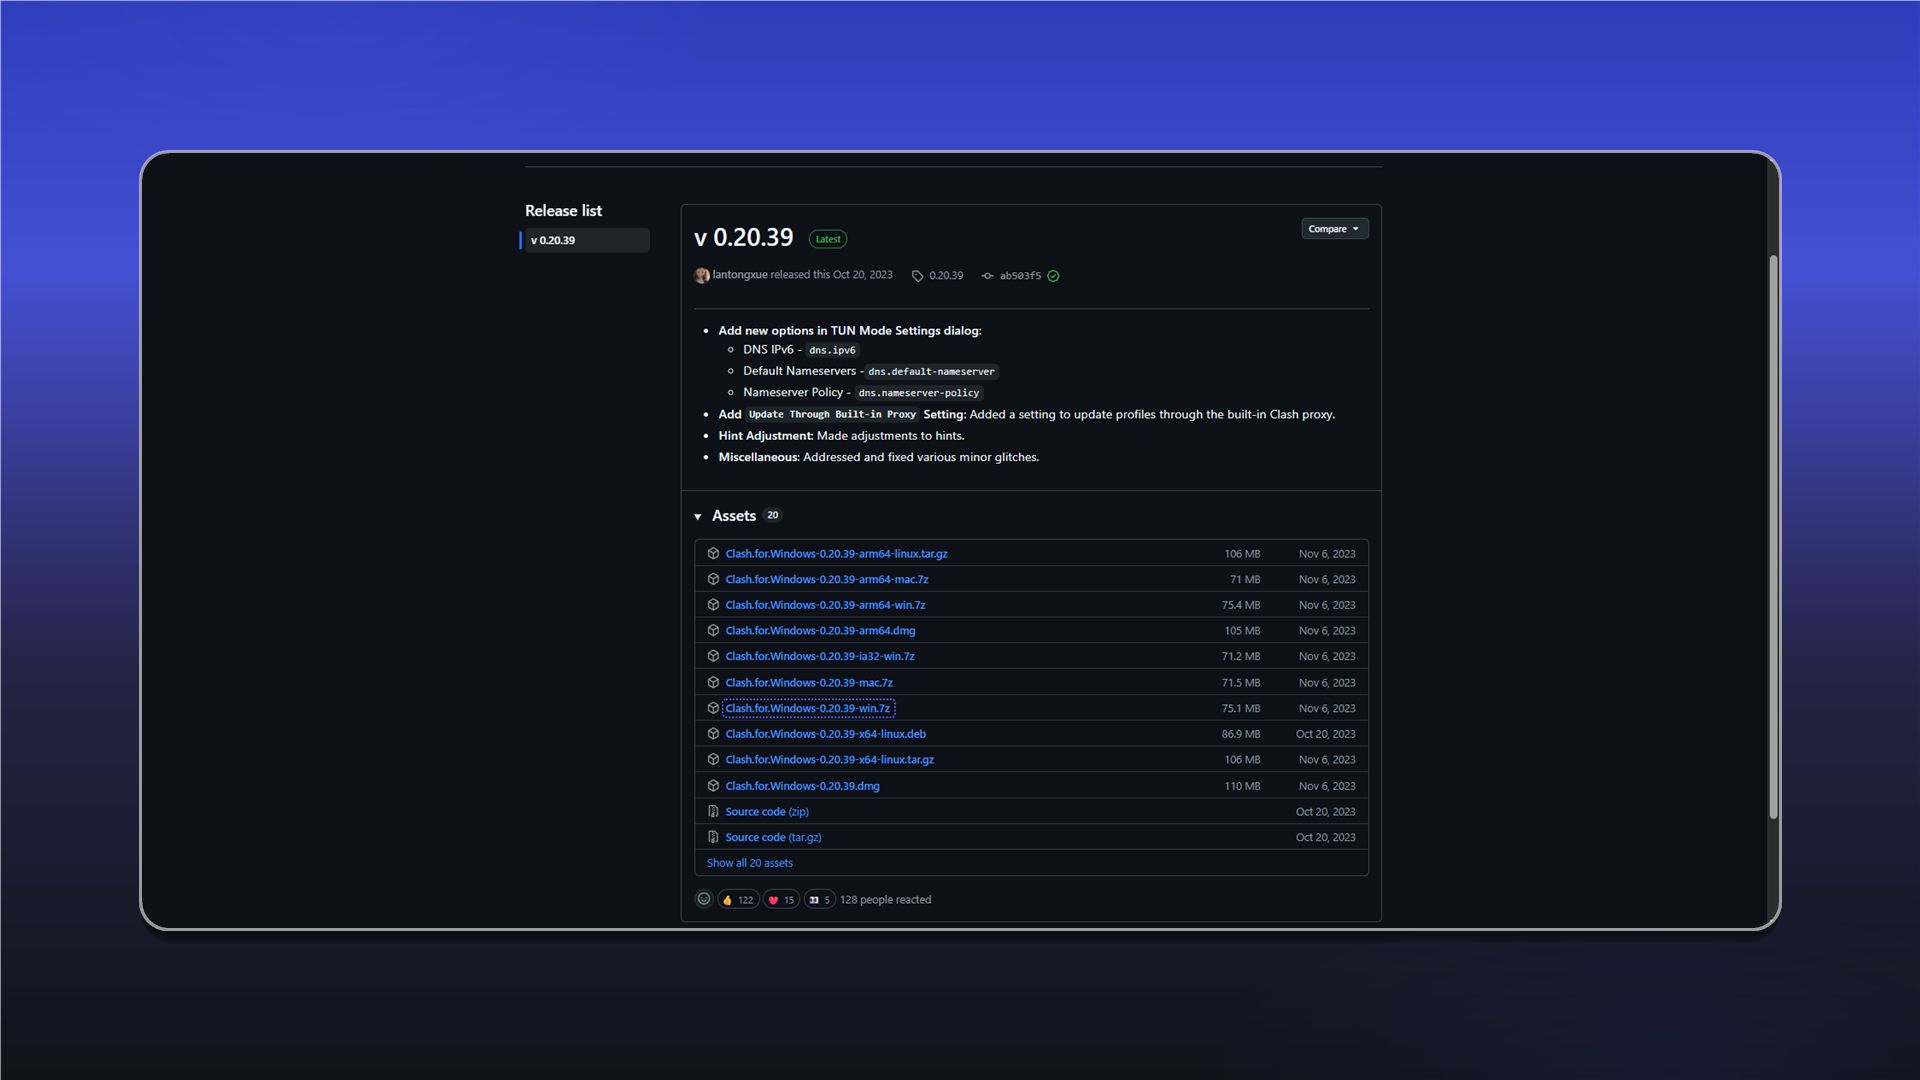
Task: Click the 106 MB size of arm64-linux.tar.gz
Action: point(1242,554)
